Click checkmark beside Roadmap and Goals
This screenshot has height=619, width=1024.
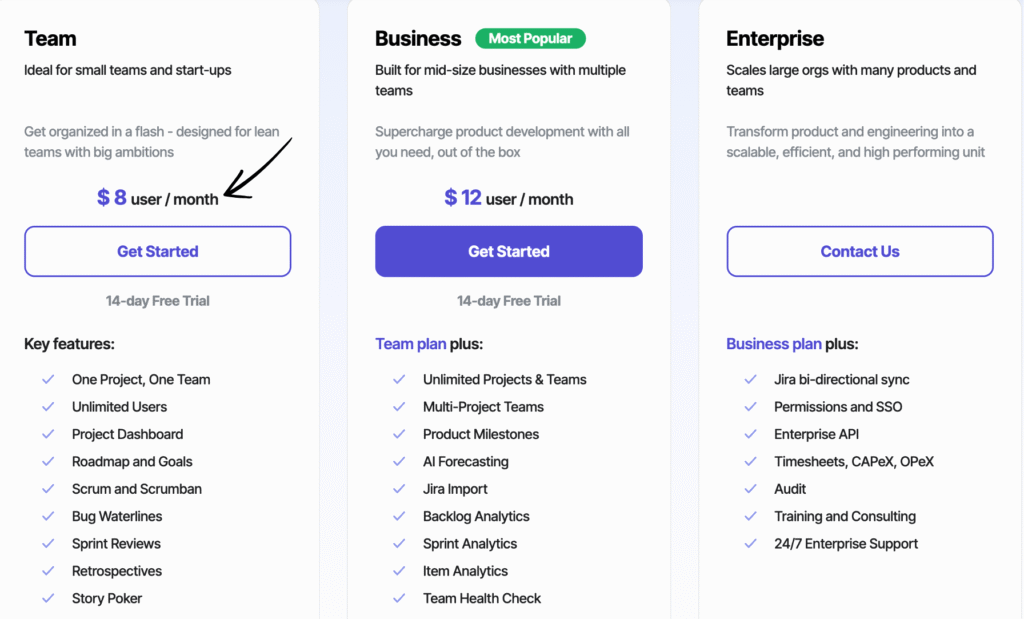point(48,462)
